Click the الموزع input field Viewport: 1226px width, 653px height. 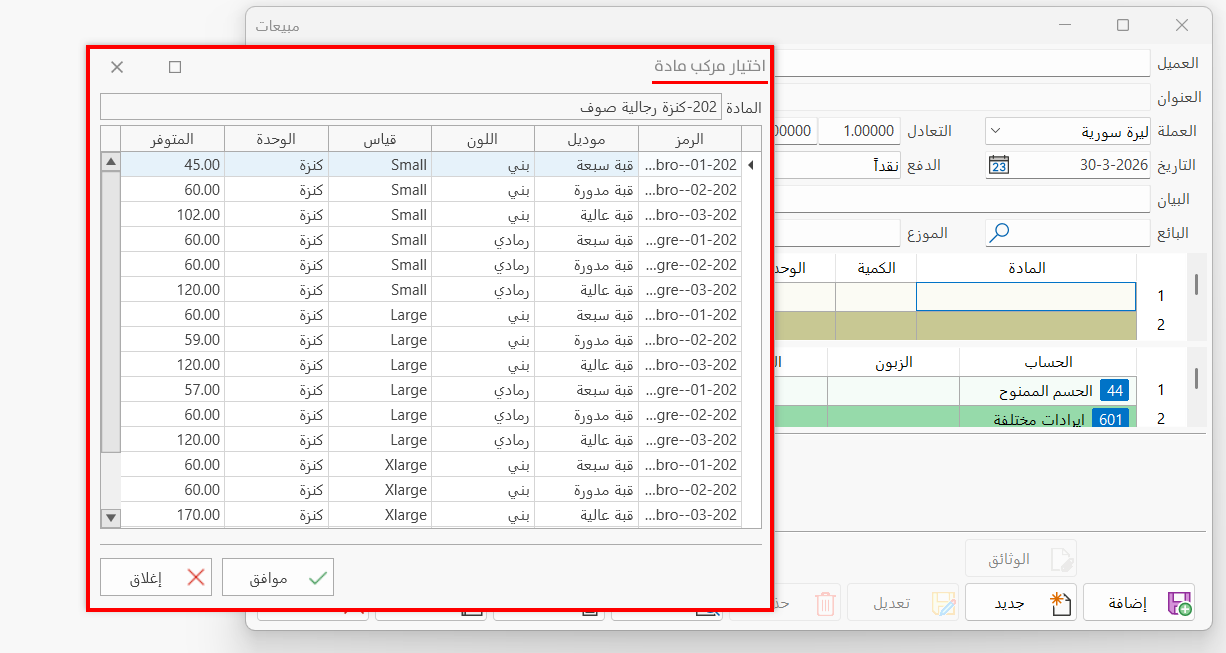pos(838,233)
